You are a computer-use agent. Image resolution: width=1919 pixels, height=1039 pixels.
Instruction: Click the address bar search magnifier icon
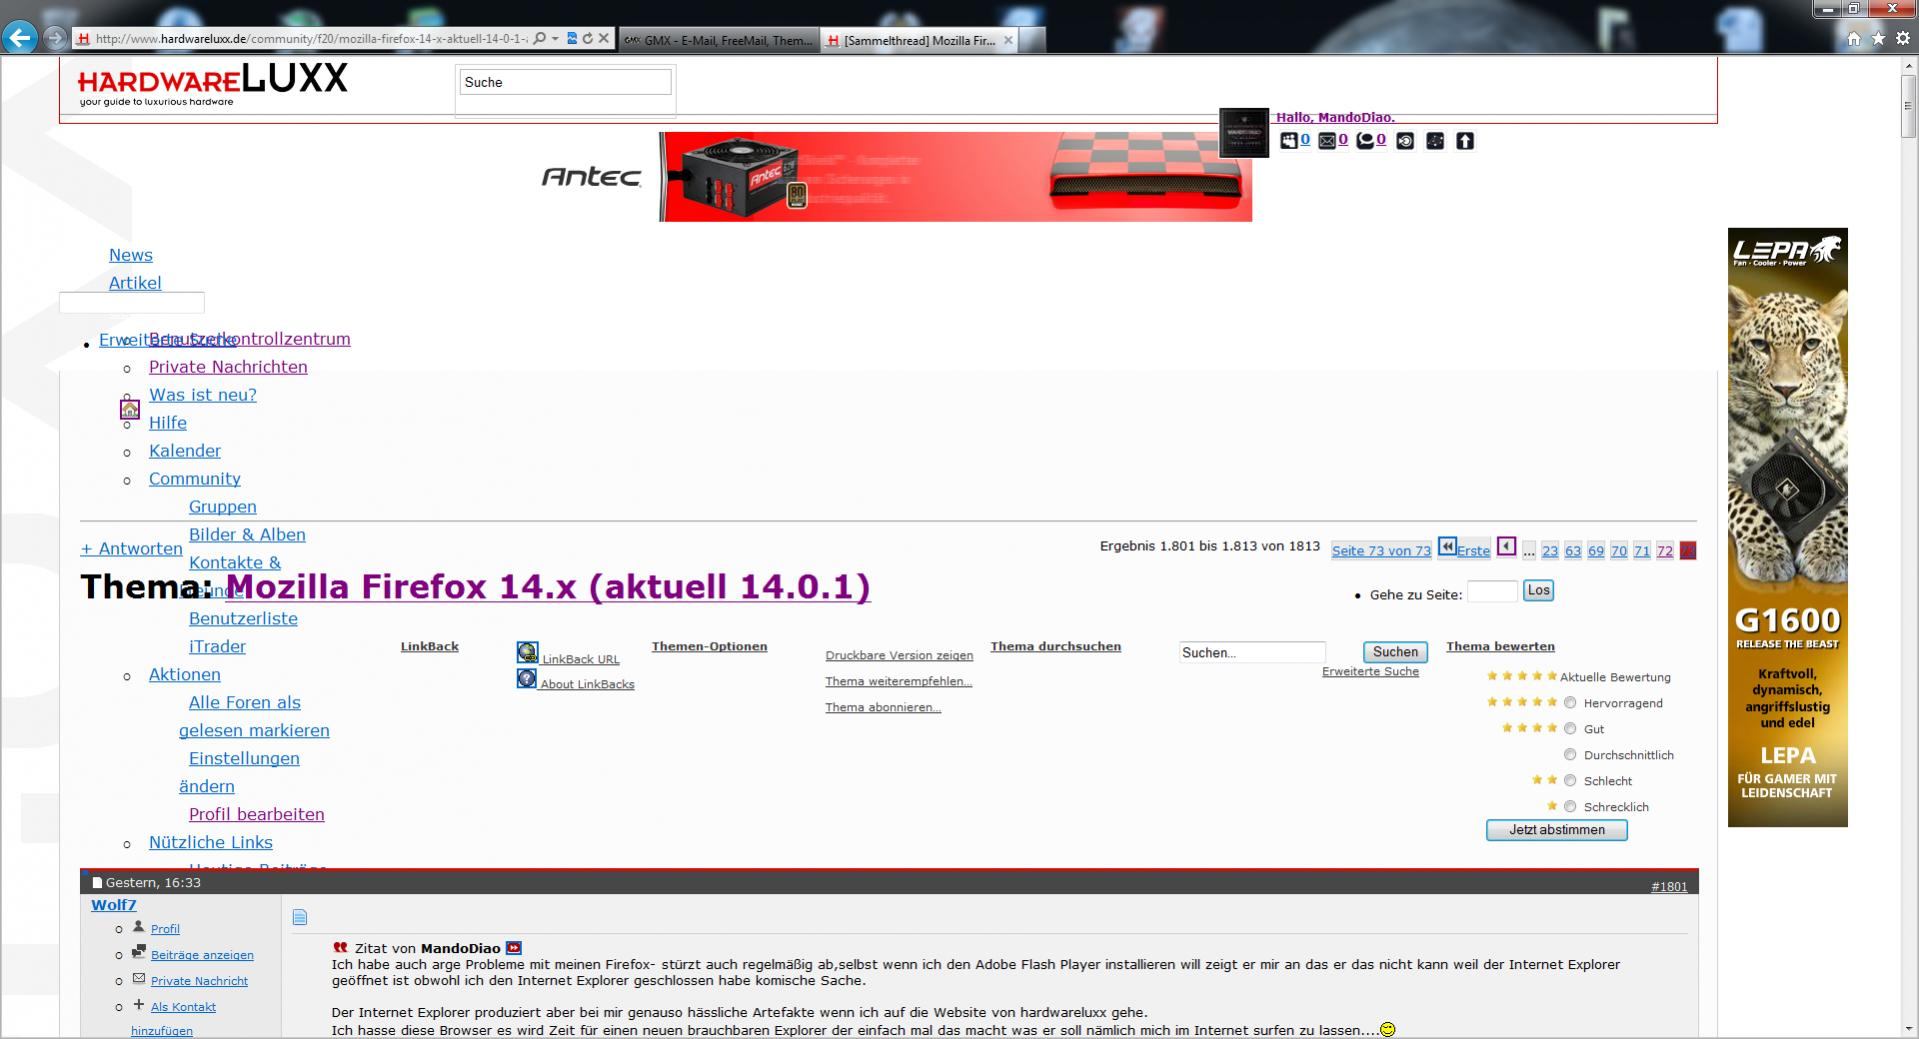tap(540, 39)
